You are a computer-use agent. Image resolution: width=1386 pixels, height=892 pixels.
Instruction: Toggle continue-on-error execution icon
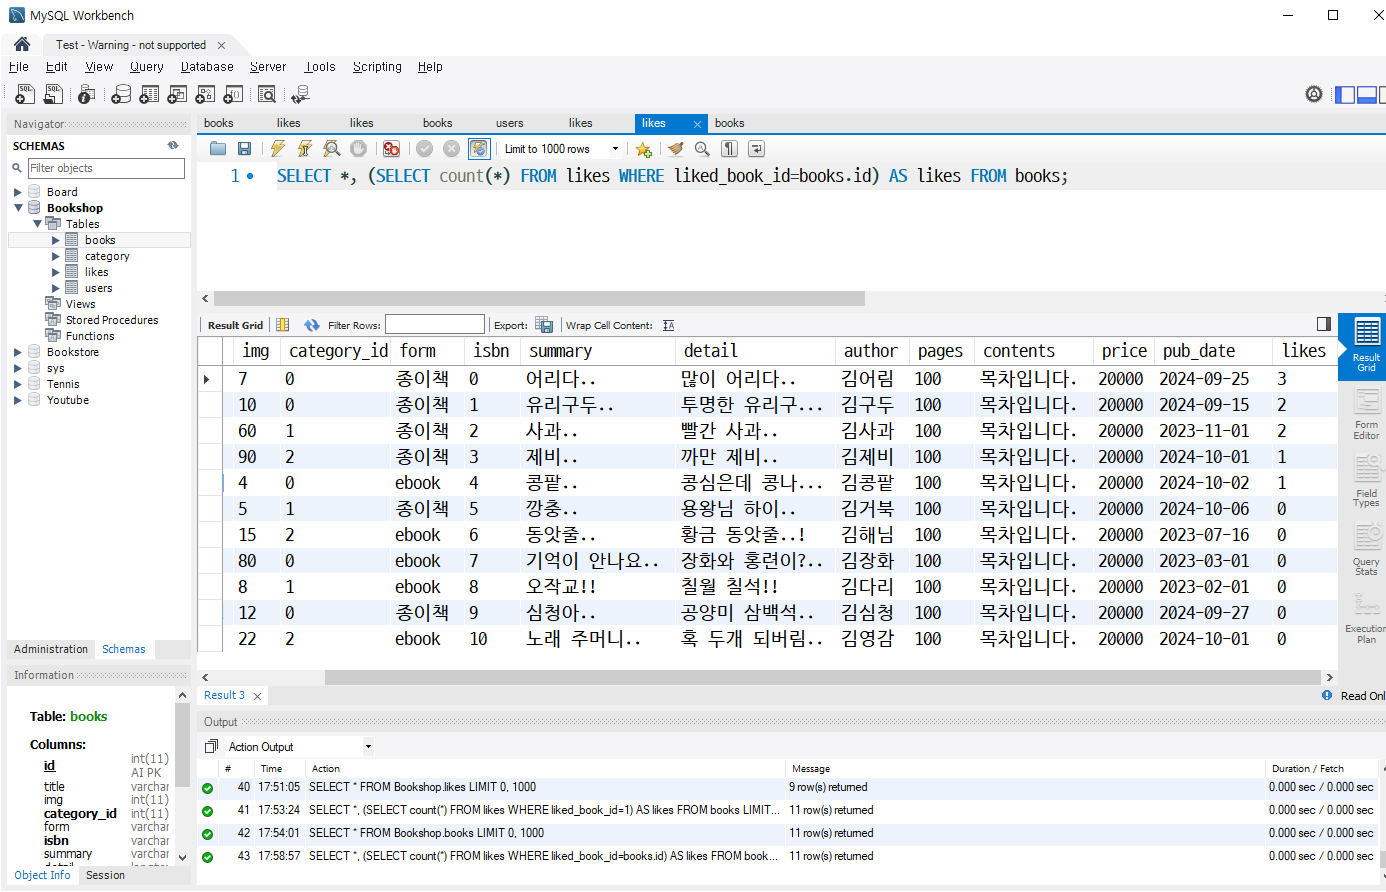coord(391,149)
